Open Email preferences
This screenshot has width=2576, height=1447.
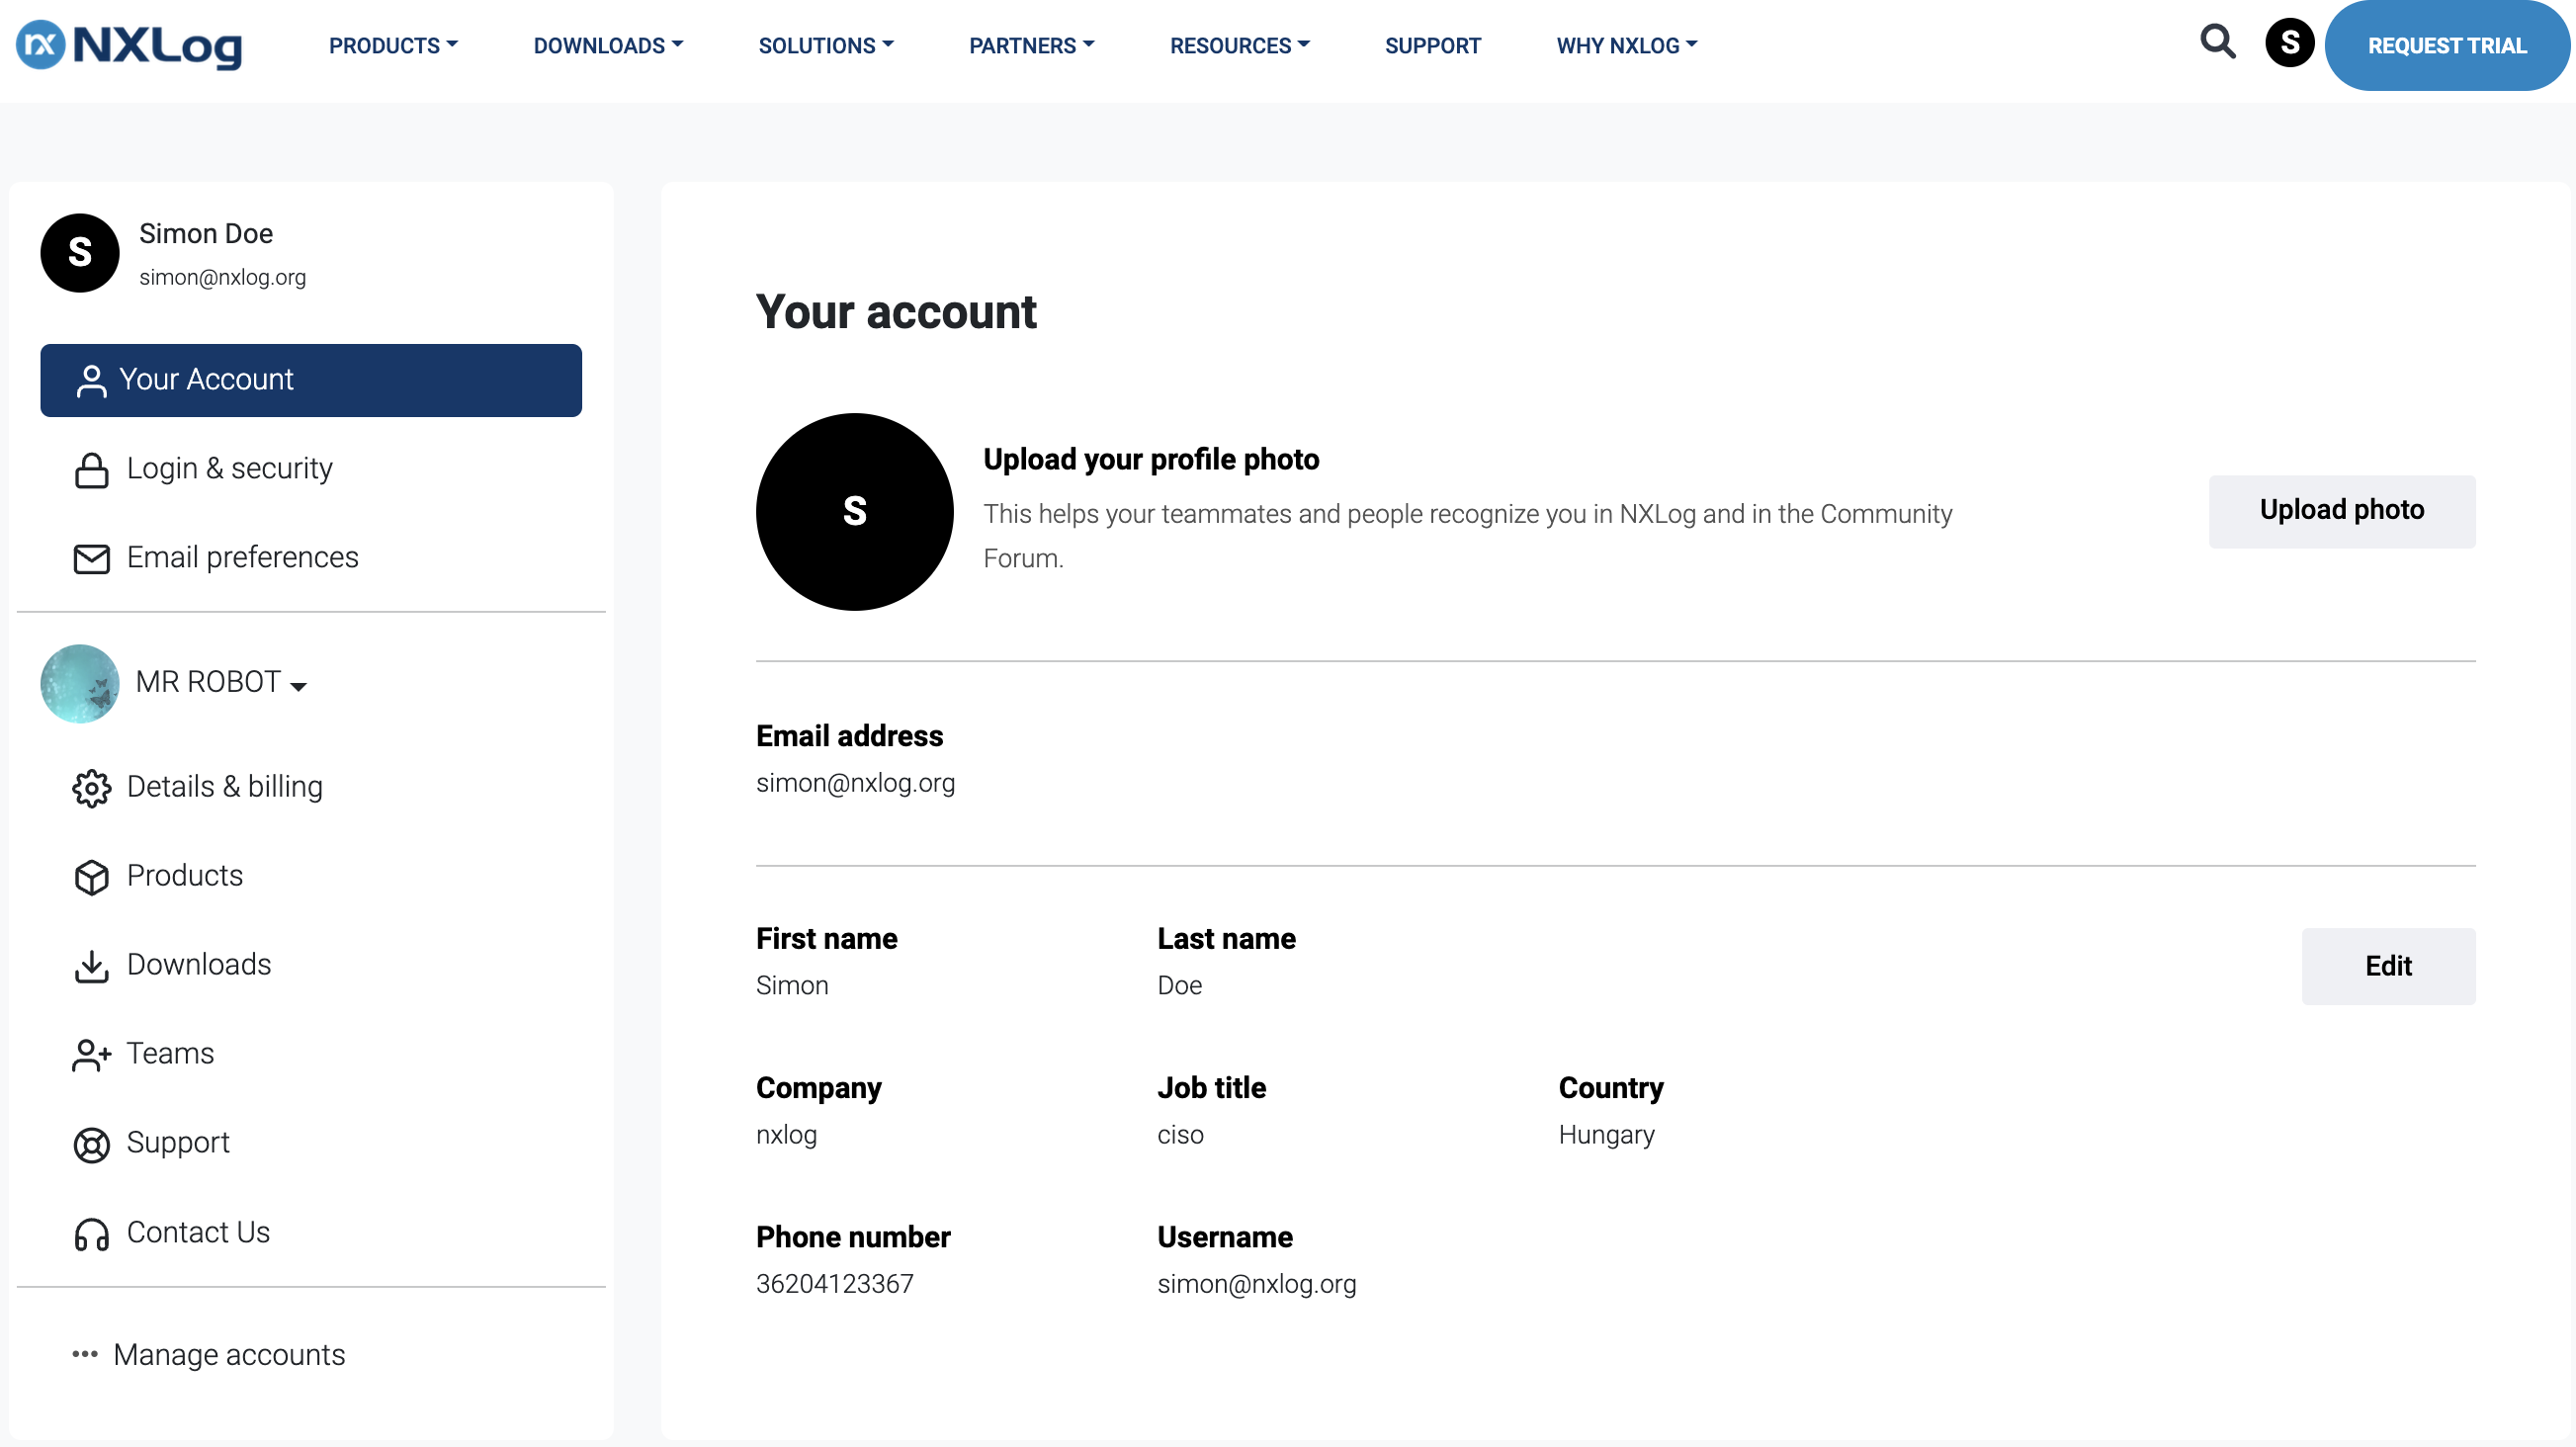tap(242, 557)
